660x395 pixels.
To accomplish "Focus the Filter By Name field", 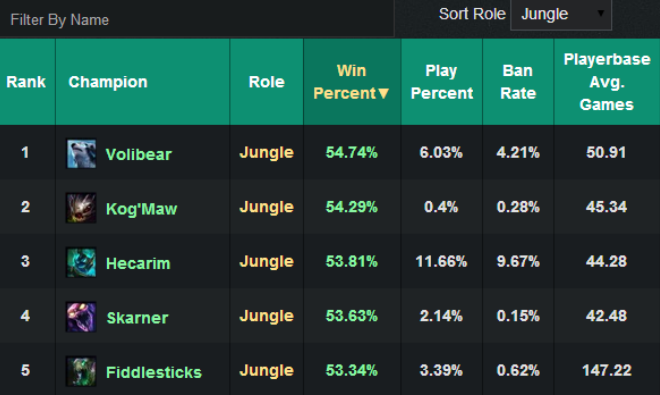I will point(197,20).
